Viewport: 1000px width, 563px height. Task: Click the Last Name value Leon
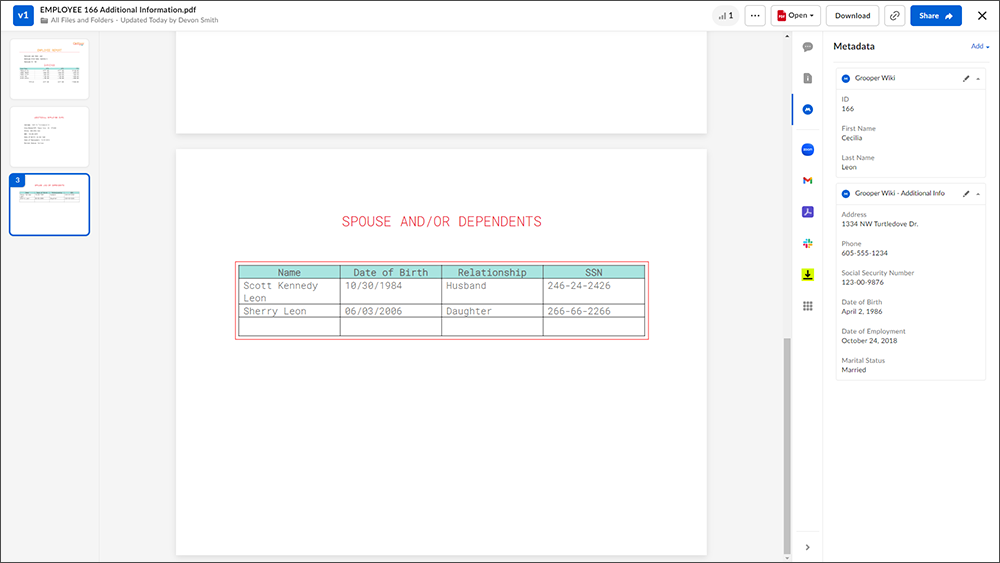click(x=849, y=168)
